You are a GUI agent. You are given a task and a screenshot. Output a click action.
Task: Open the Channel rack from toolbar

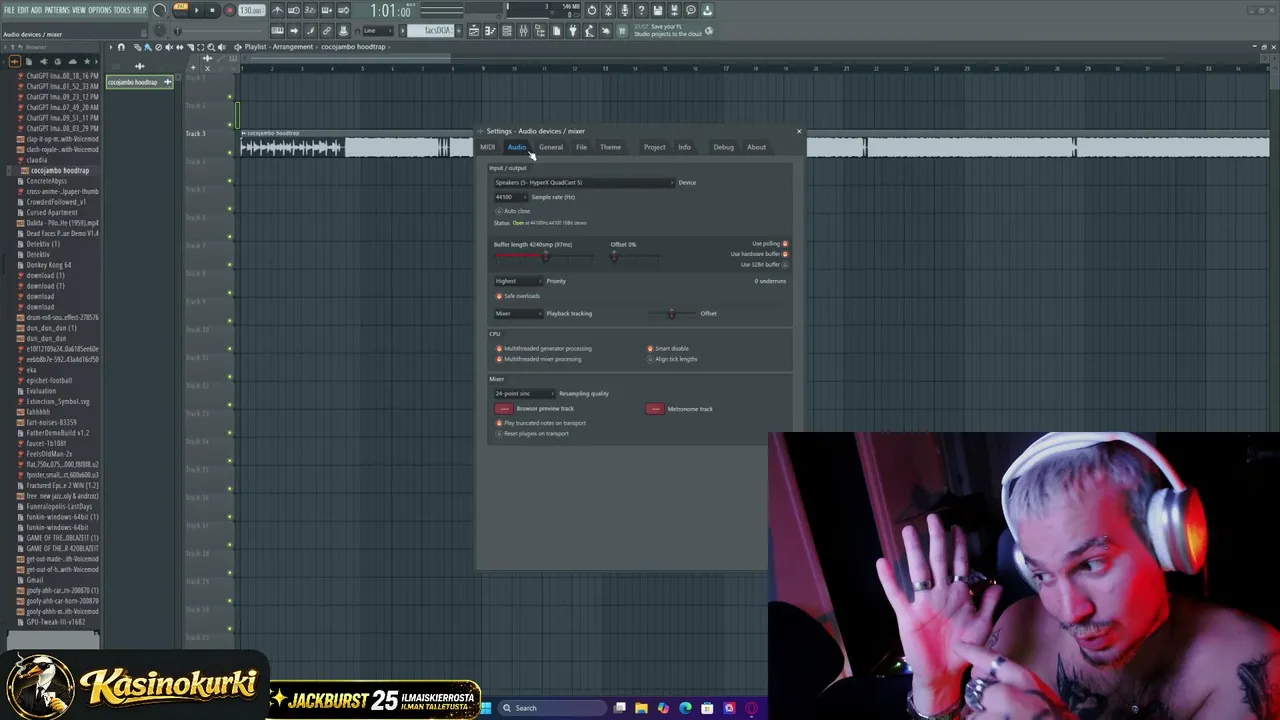click(507, 31)
